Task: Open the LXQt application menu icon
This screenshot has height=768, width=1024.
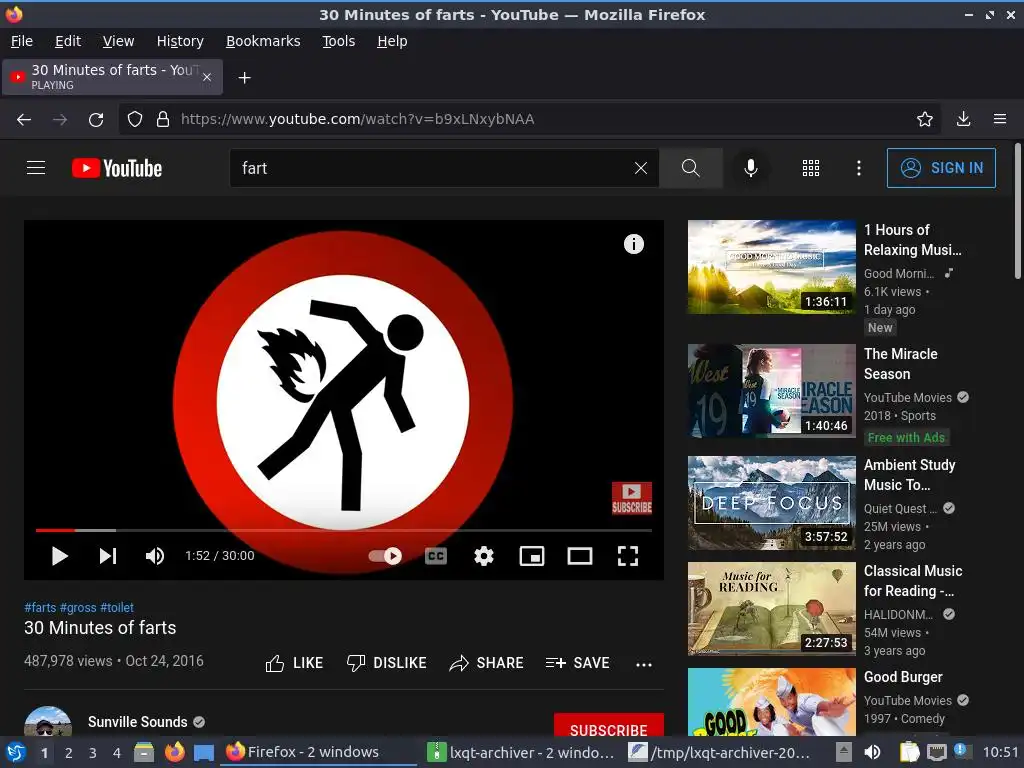Action: click(x=16, y=752)
